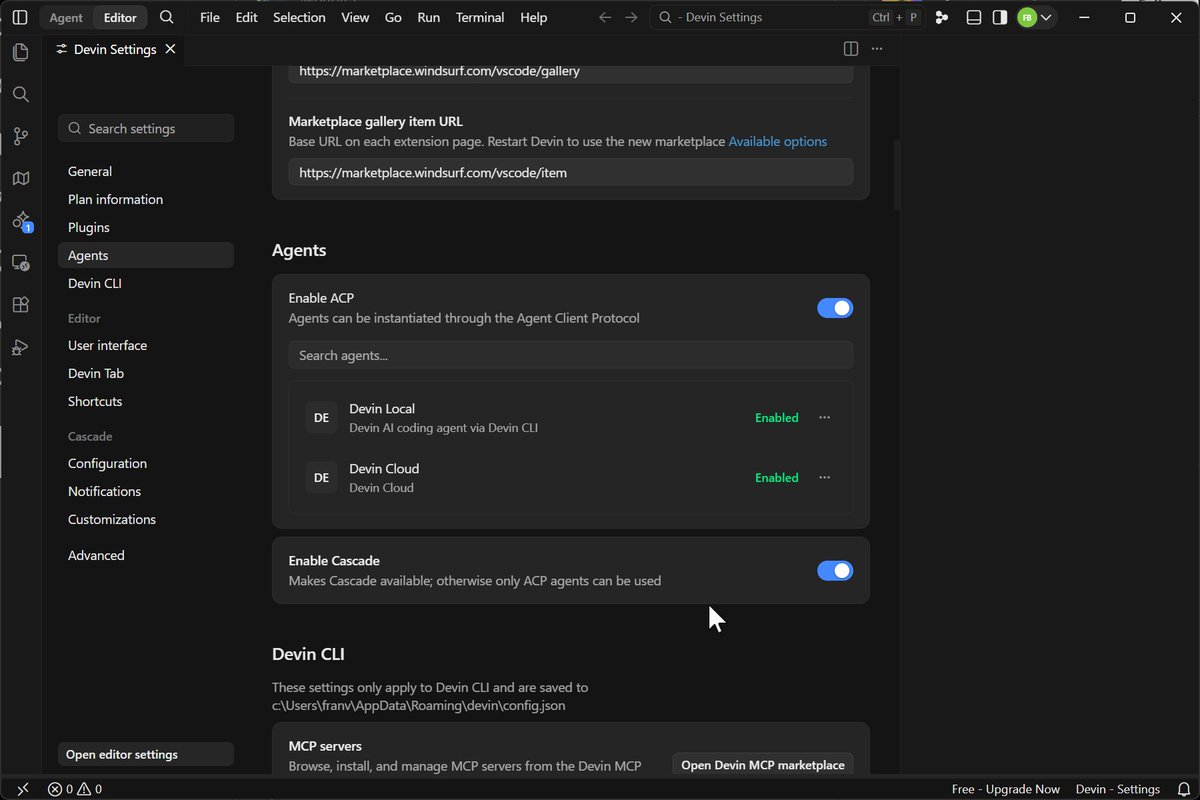Viewport: 1200px width, 800px height.
Task: Open Extensions view in the activity bar
Action: (20, 305)
